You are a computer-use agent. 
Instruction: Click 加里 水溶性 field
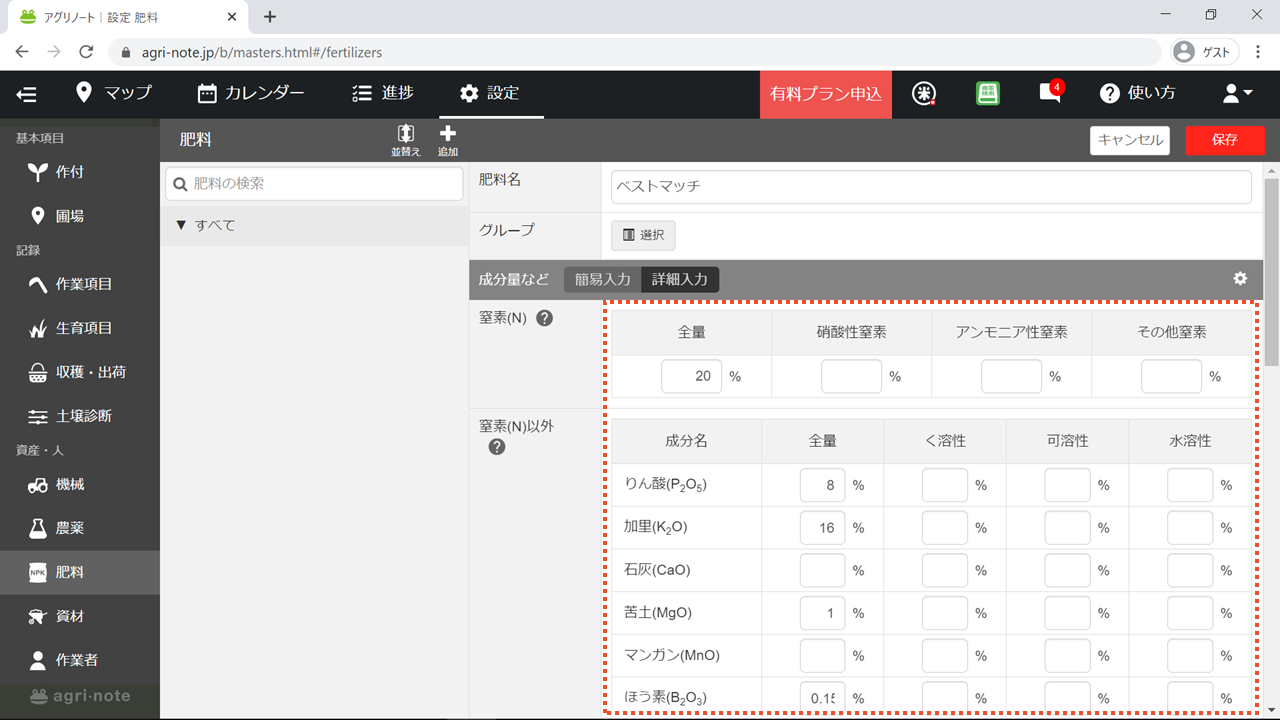(1190, 528)
